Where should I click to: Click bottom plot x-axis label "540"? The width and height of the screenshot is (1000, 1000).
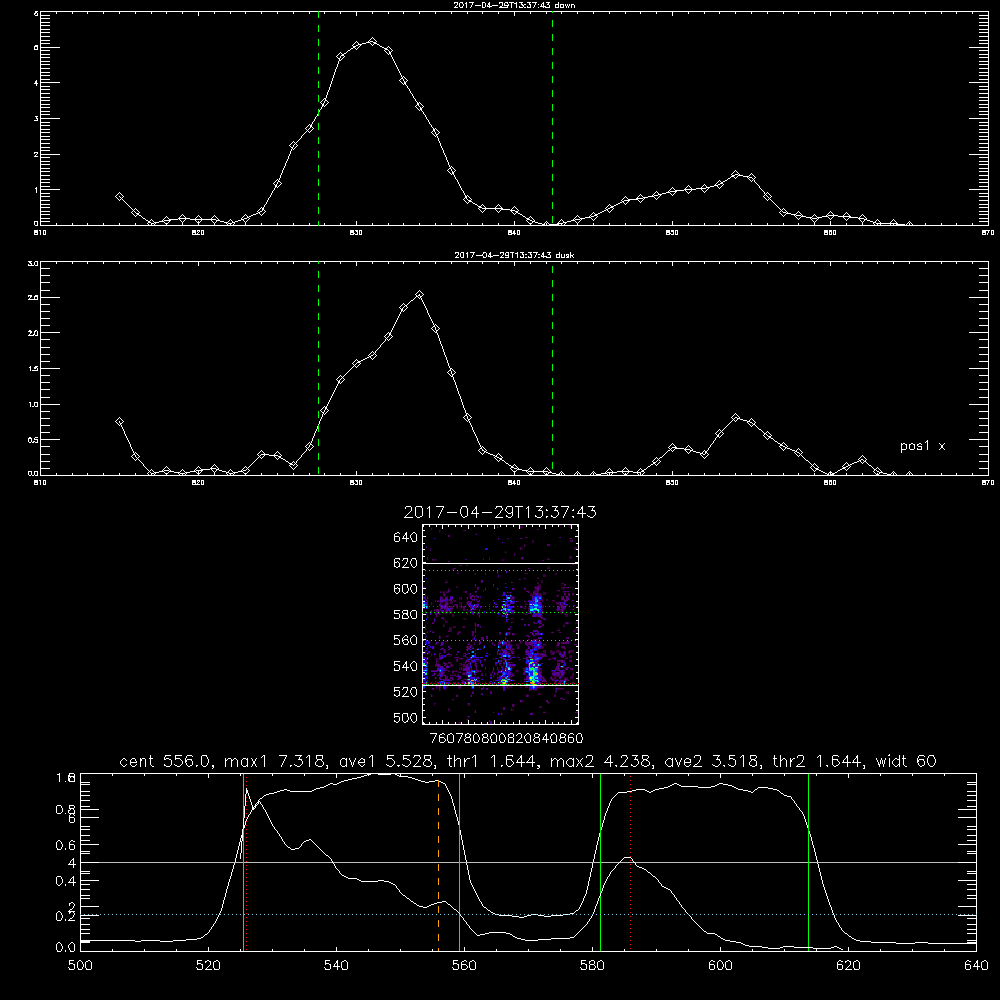(336, 966)
